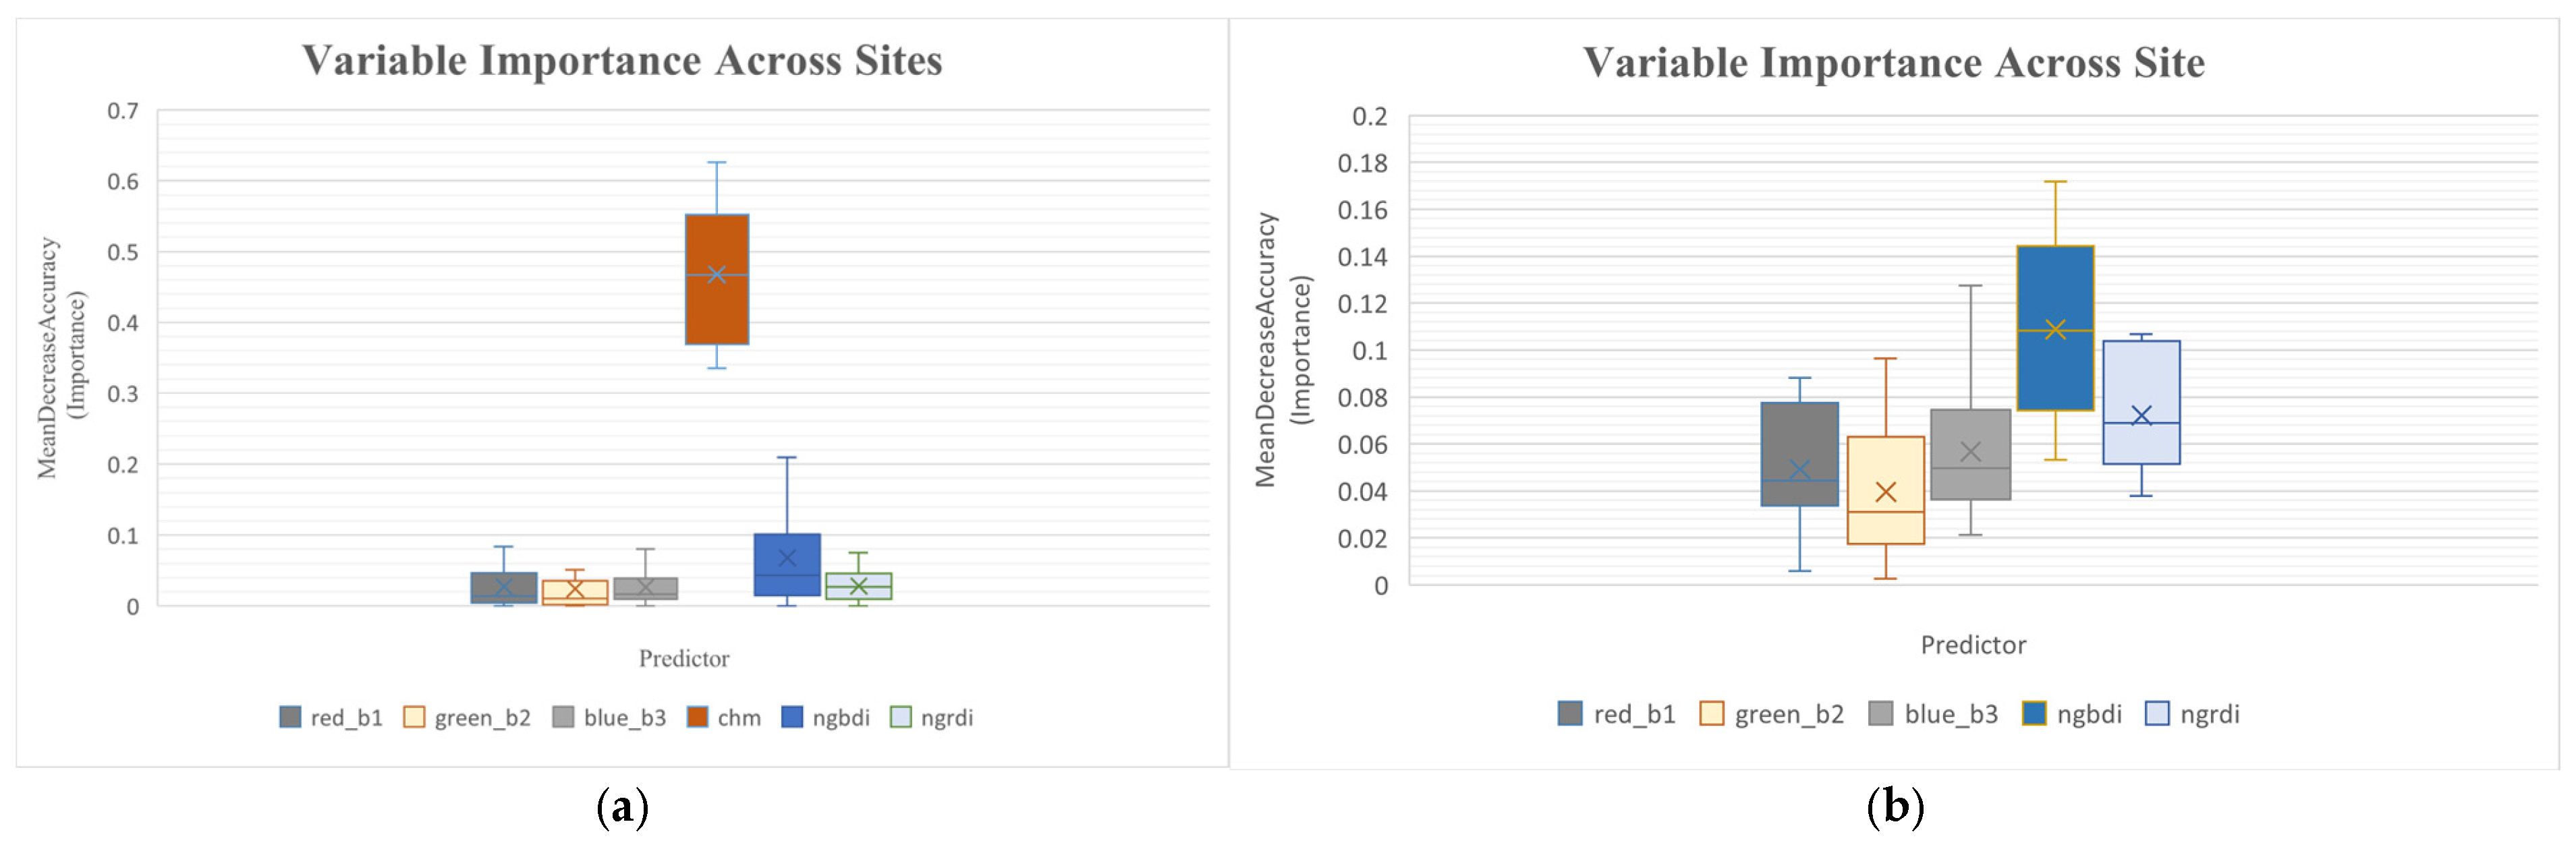Click the "Predictor" axis label in chart (a)
Viewport: 2576px width, 847px height.
point(684,658)
